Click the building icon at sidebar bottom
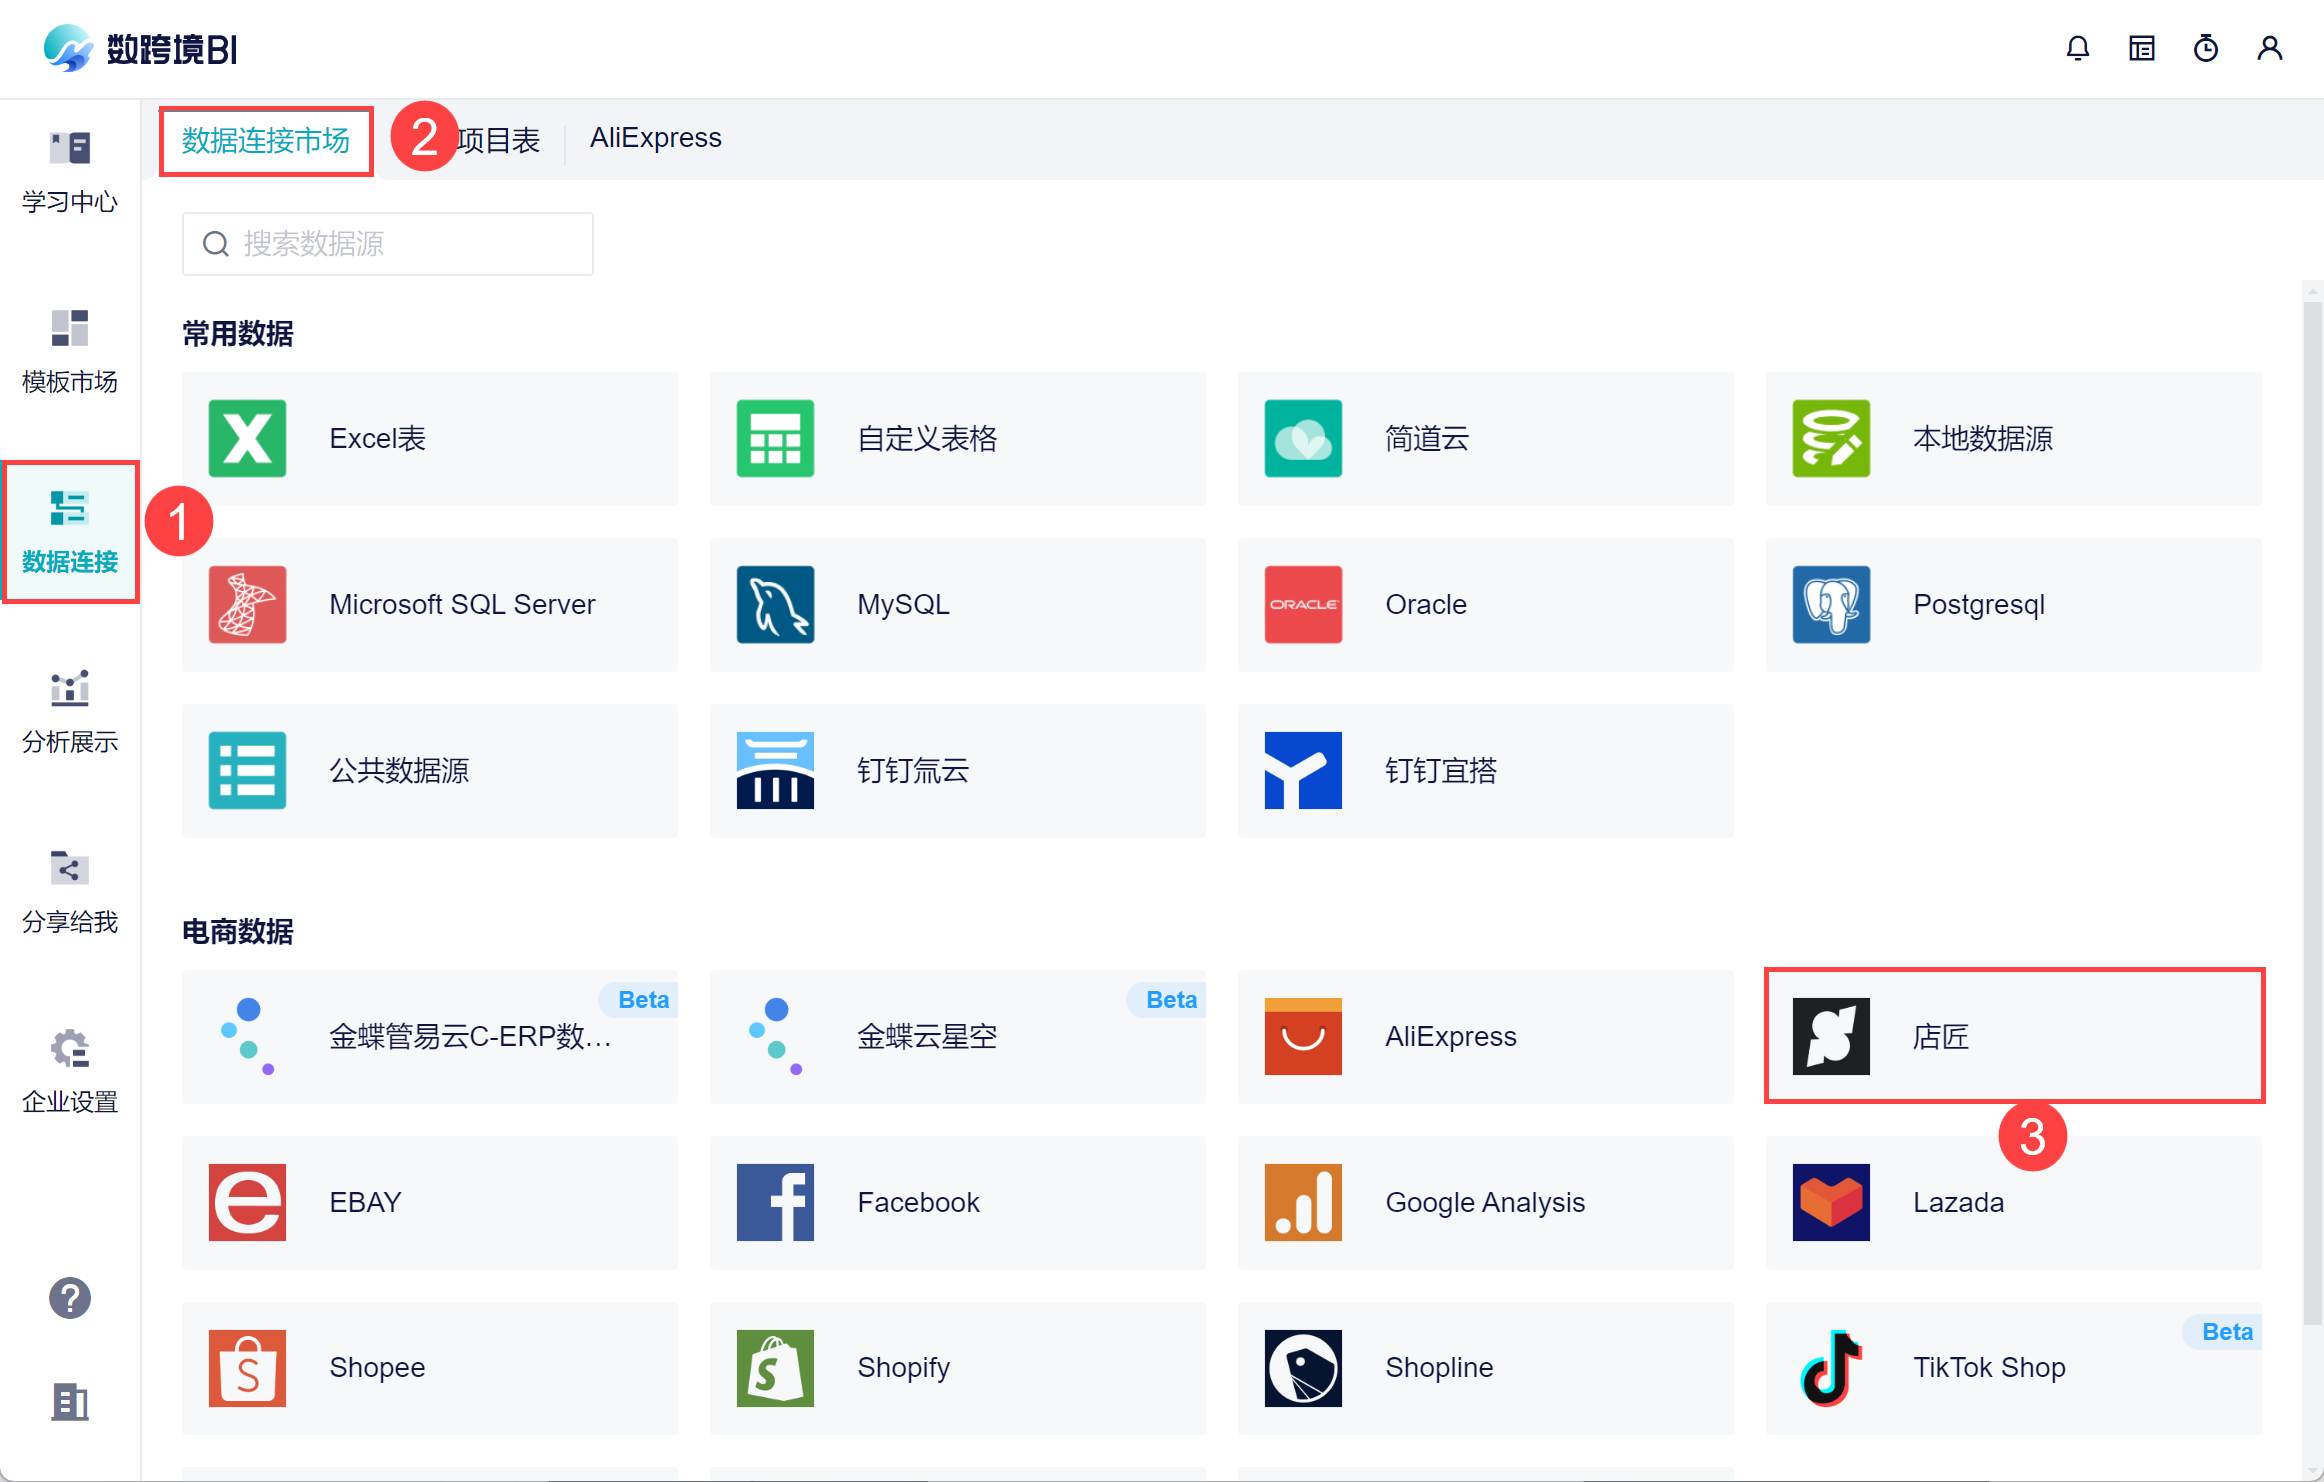The height and width of the screenshot is (1482, 2324). (69, 1402)
